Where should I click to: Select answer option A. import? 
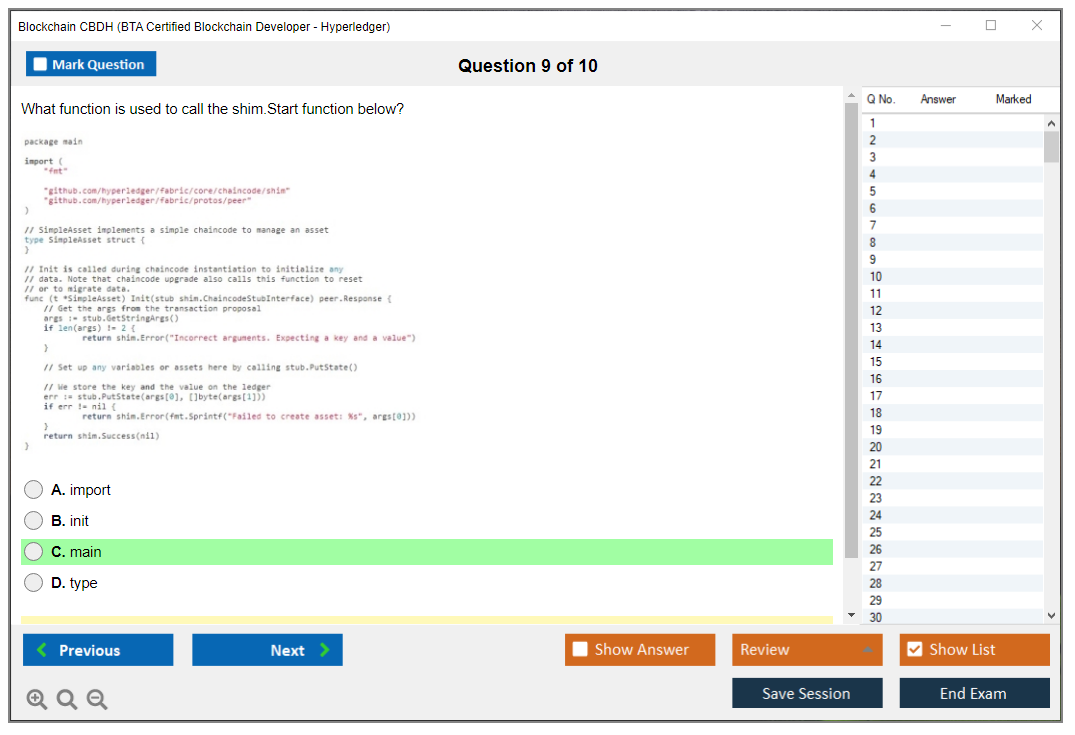tap(34, 490)
